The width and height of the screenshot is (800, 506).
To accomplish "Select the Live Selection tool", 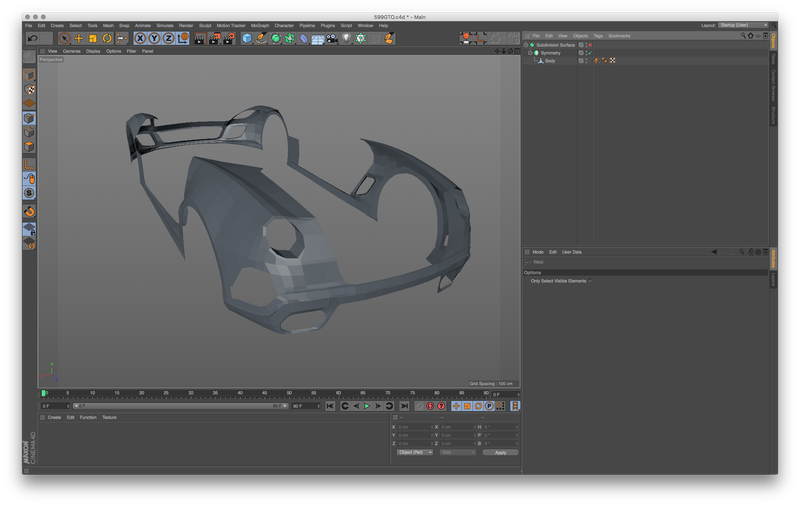I will [64, 38].
